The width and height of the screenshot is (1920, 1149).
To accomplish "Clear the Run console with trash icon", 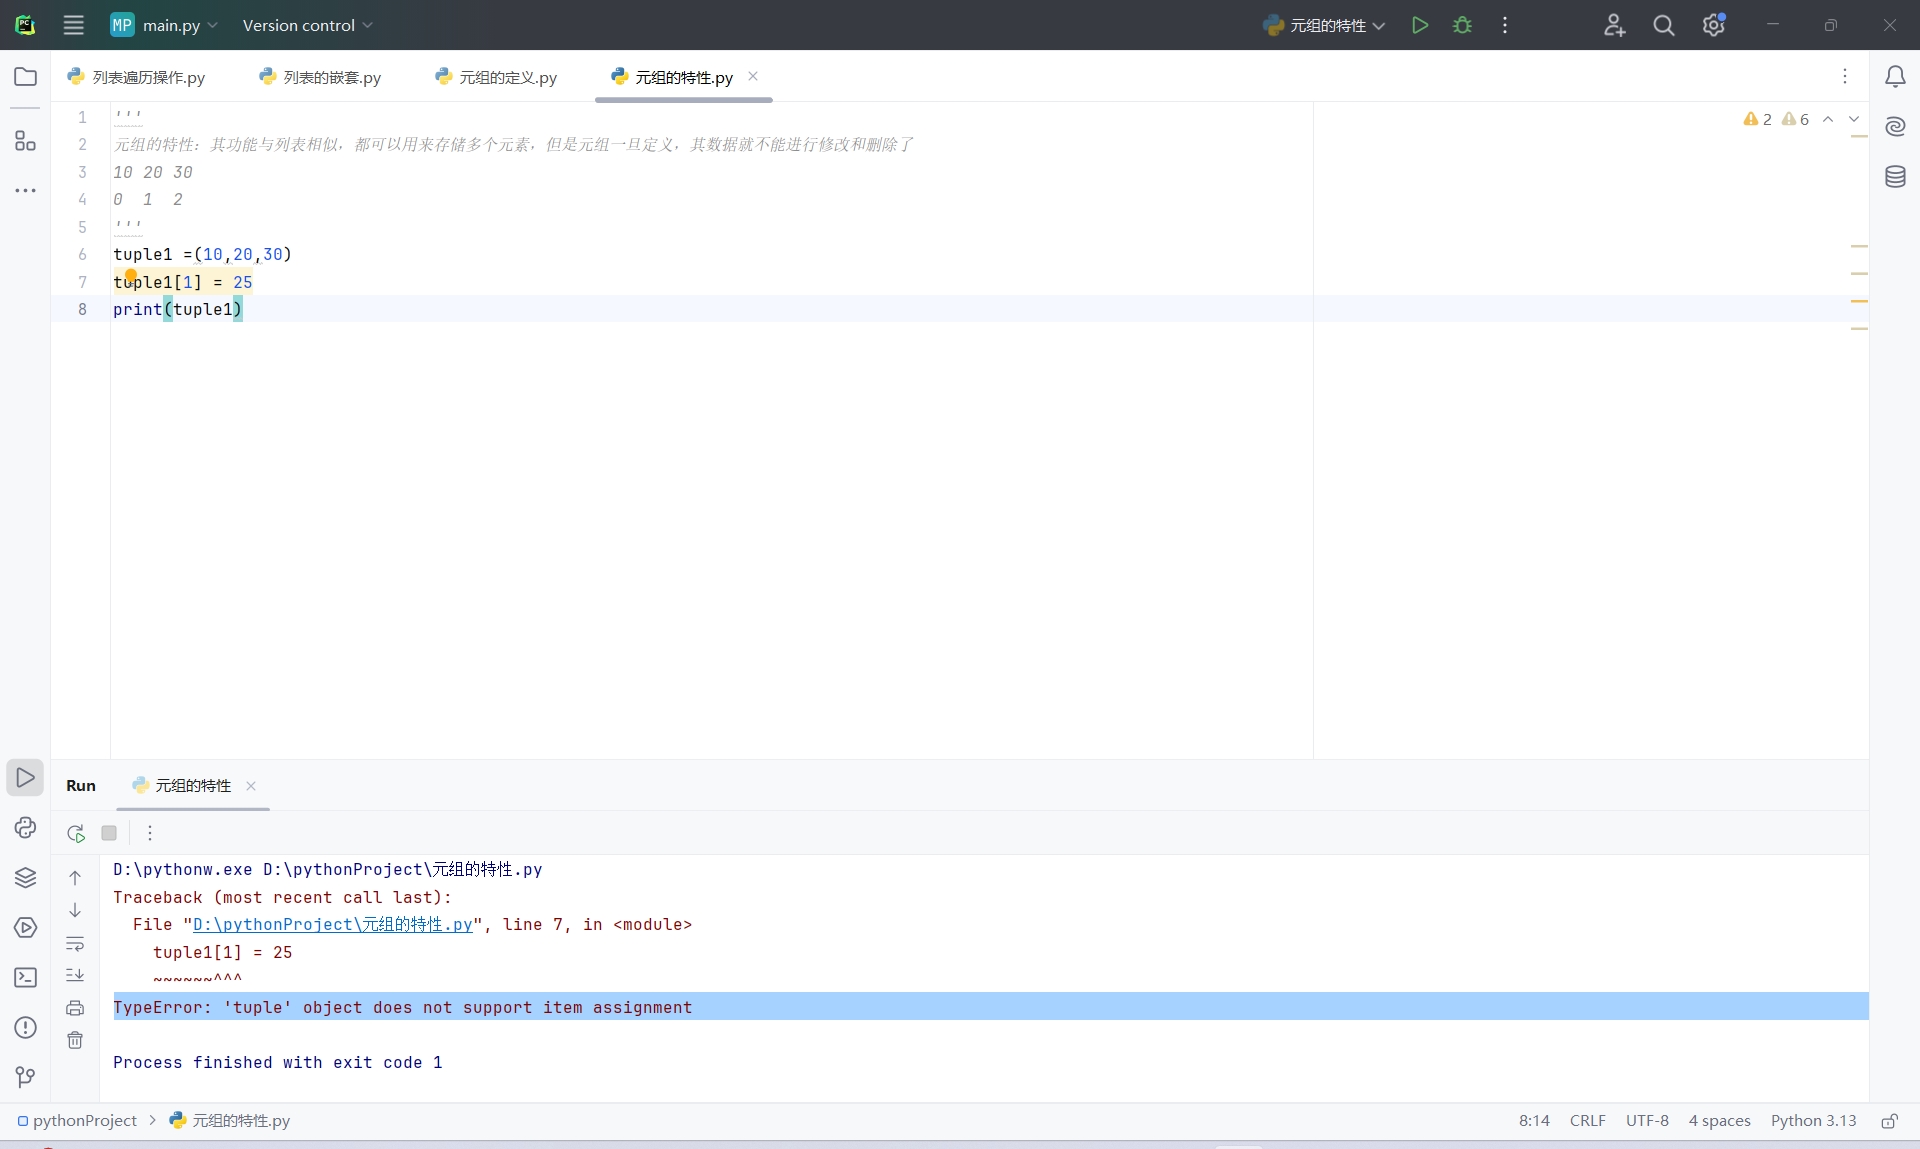I will tap(75, 1040).
